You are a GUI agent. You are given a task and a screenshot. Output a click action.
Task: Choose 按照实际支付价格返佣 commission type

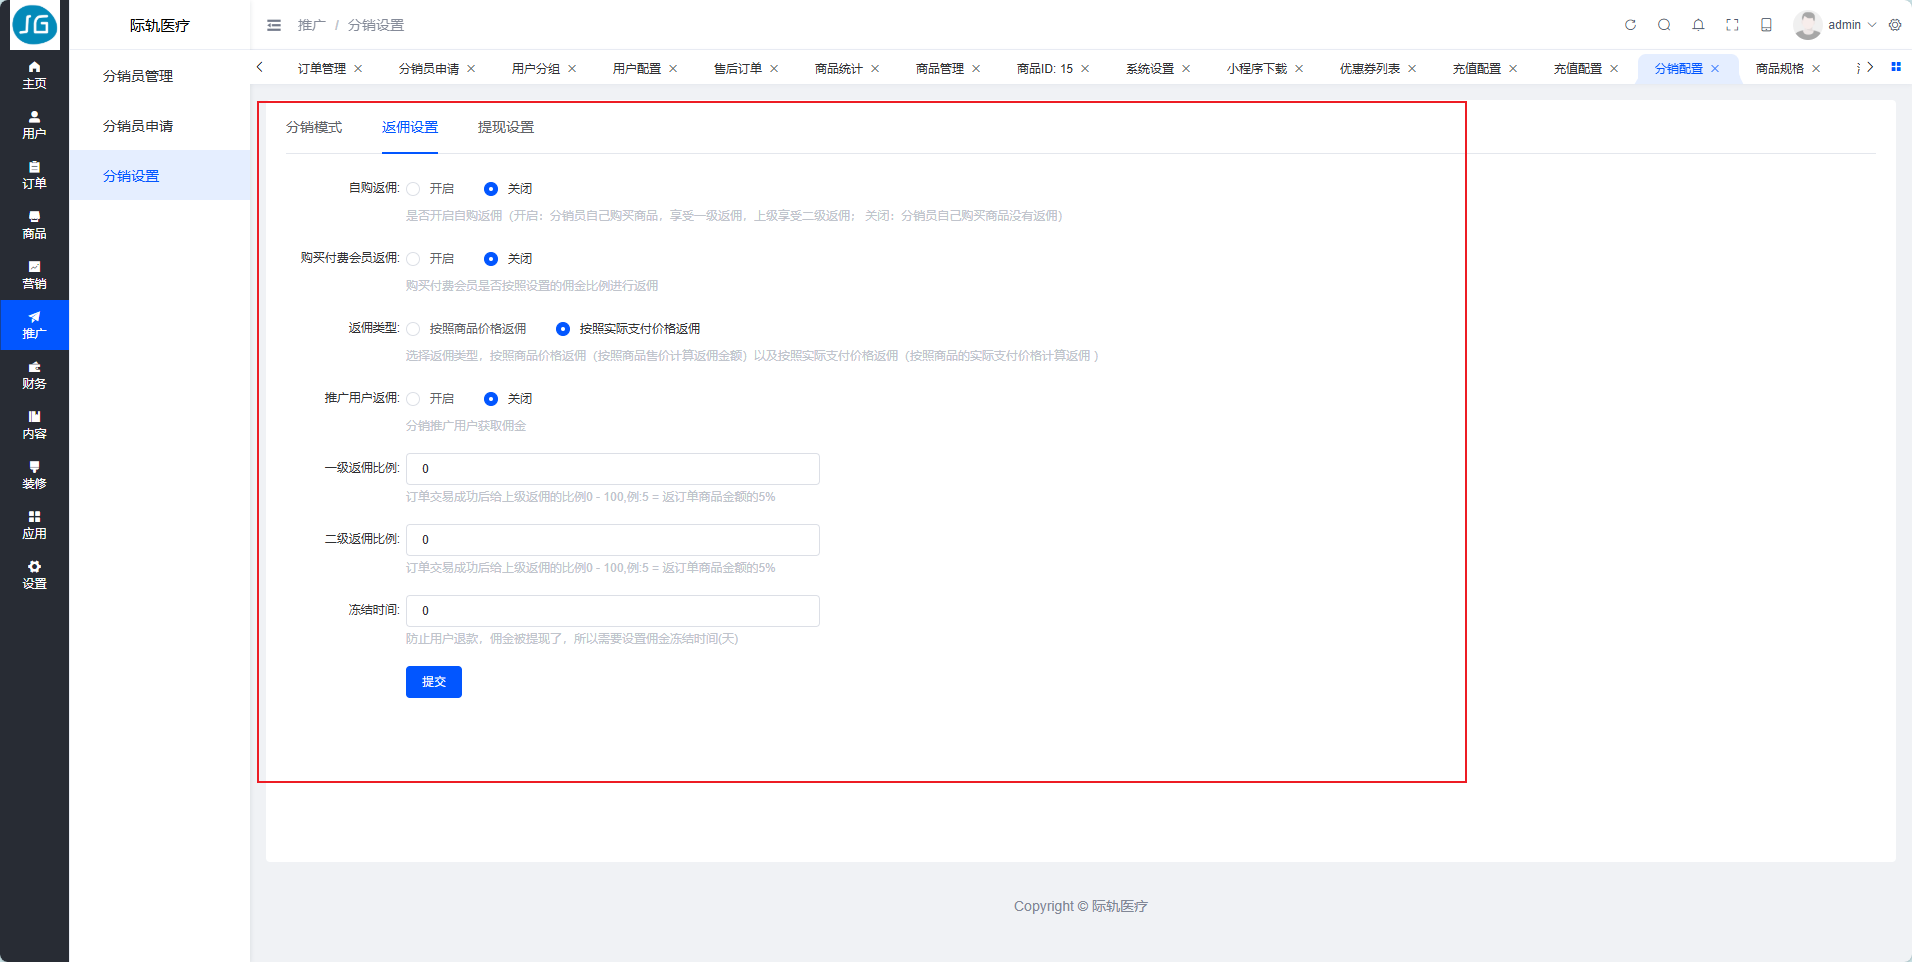(x=563, y=329)
